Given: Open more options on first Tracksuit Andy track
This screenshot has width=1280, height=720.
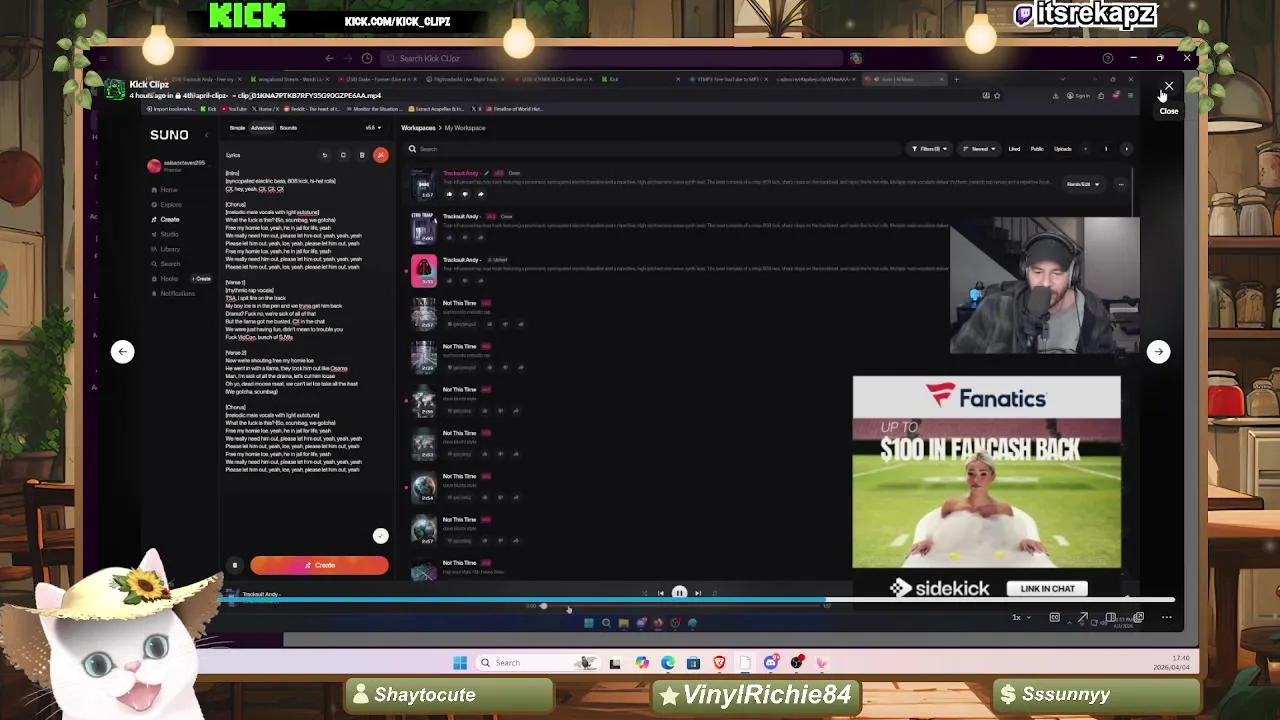Looking at the screenshot, I should [1121, 184].
